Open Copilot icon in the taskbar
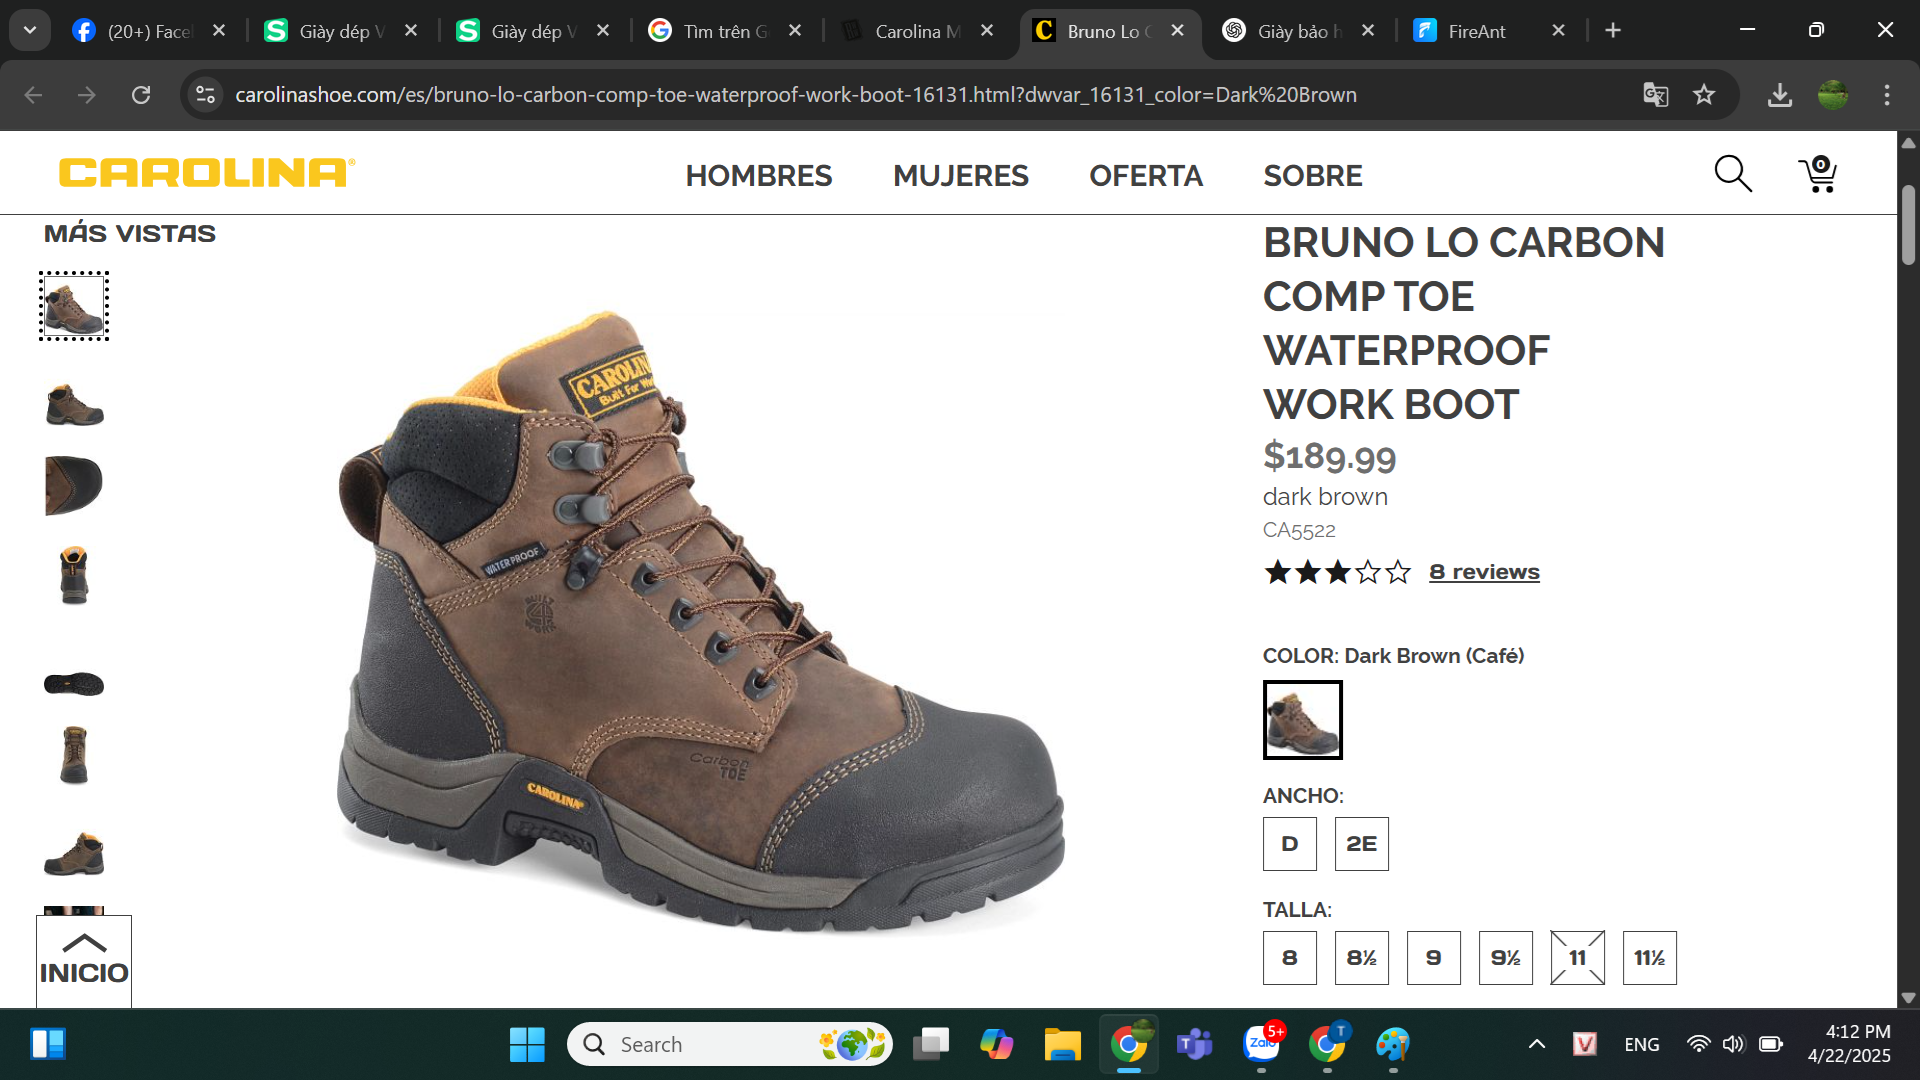The height and width of the screenshot is (1080, 1920). [x=996, y=1045]
